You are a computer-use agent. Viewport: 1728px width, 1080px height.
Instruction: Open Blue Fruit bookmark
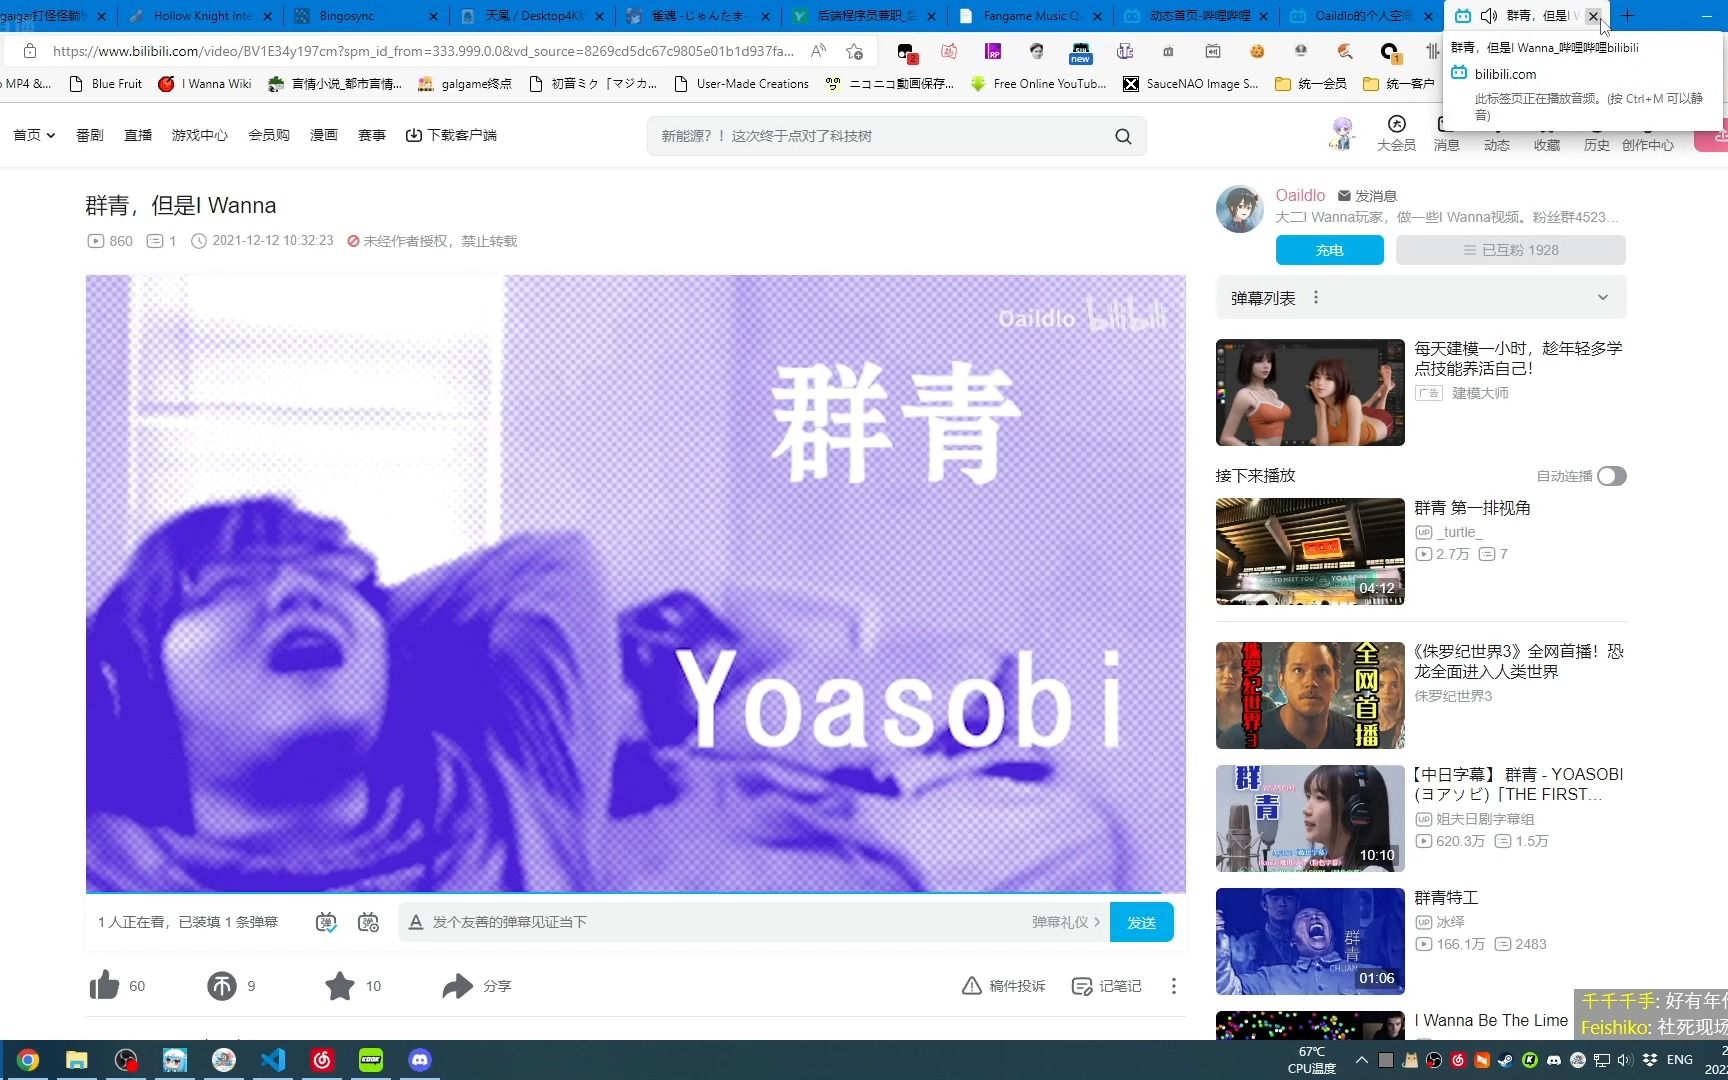pos(105,84)
